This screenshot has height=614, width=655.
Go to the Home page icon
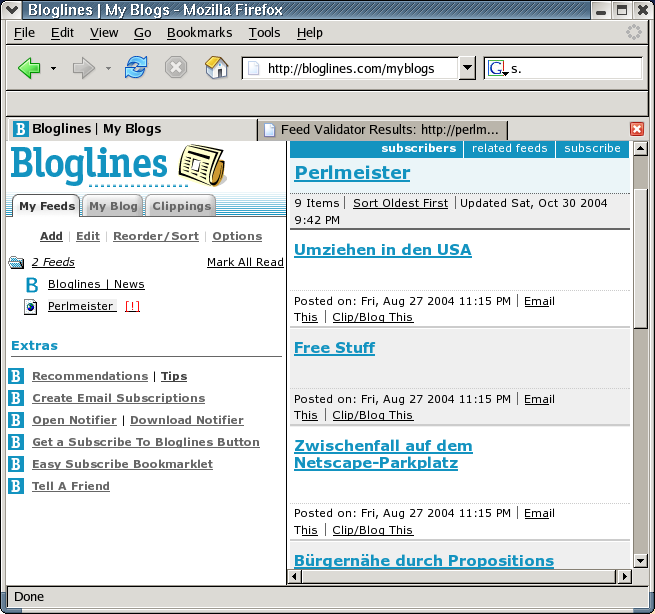(x=217, y=67)
